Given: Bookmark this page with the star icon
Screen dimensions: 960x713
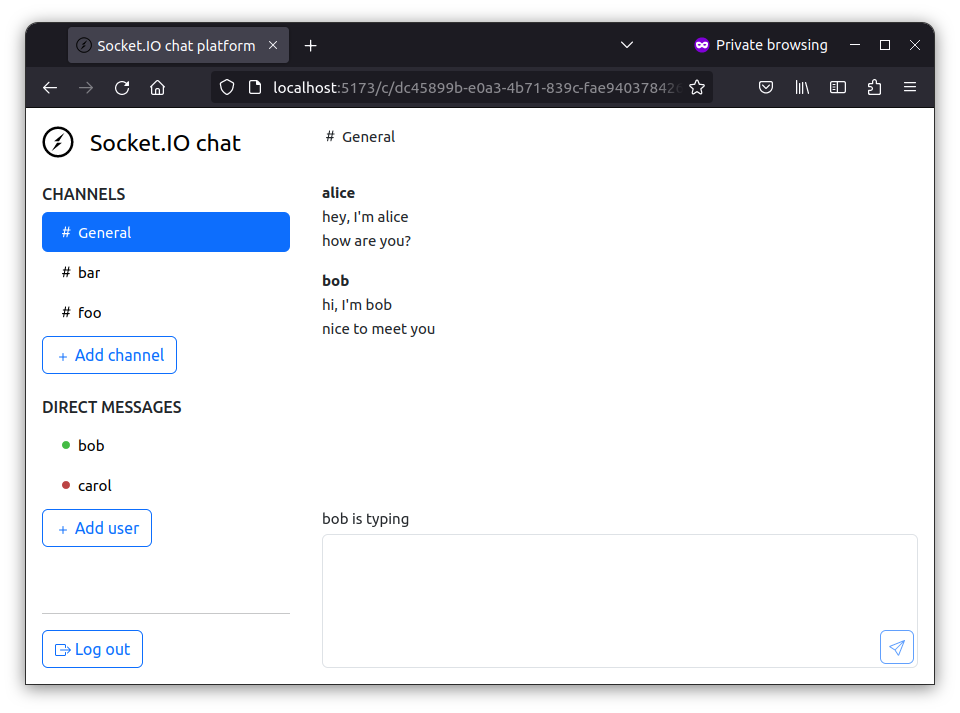Looking at the screenshot, I should pyautogui.click(x=697, y=87).
